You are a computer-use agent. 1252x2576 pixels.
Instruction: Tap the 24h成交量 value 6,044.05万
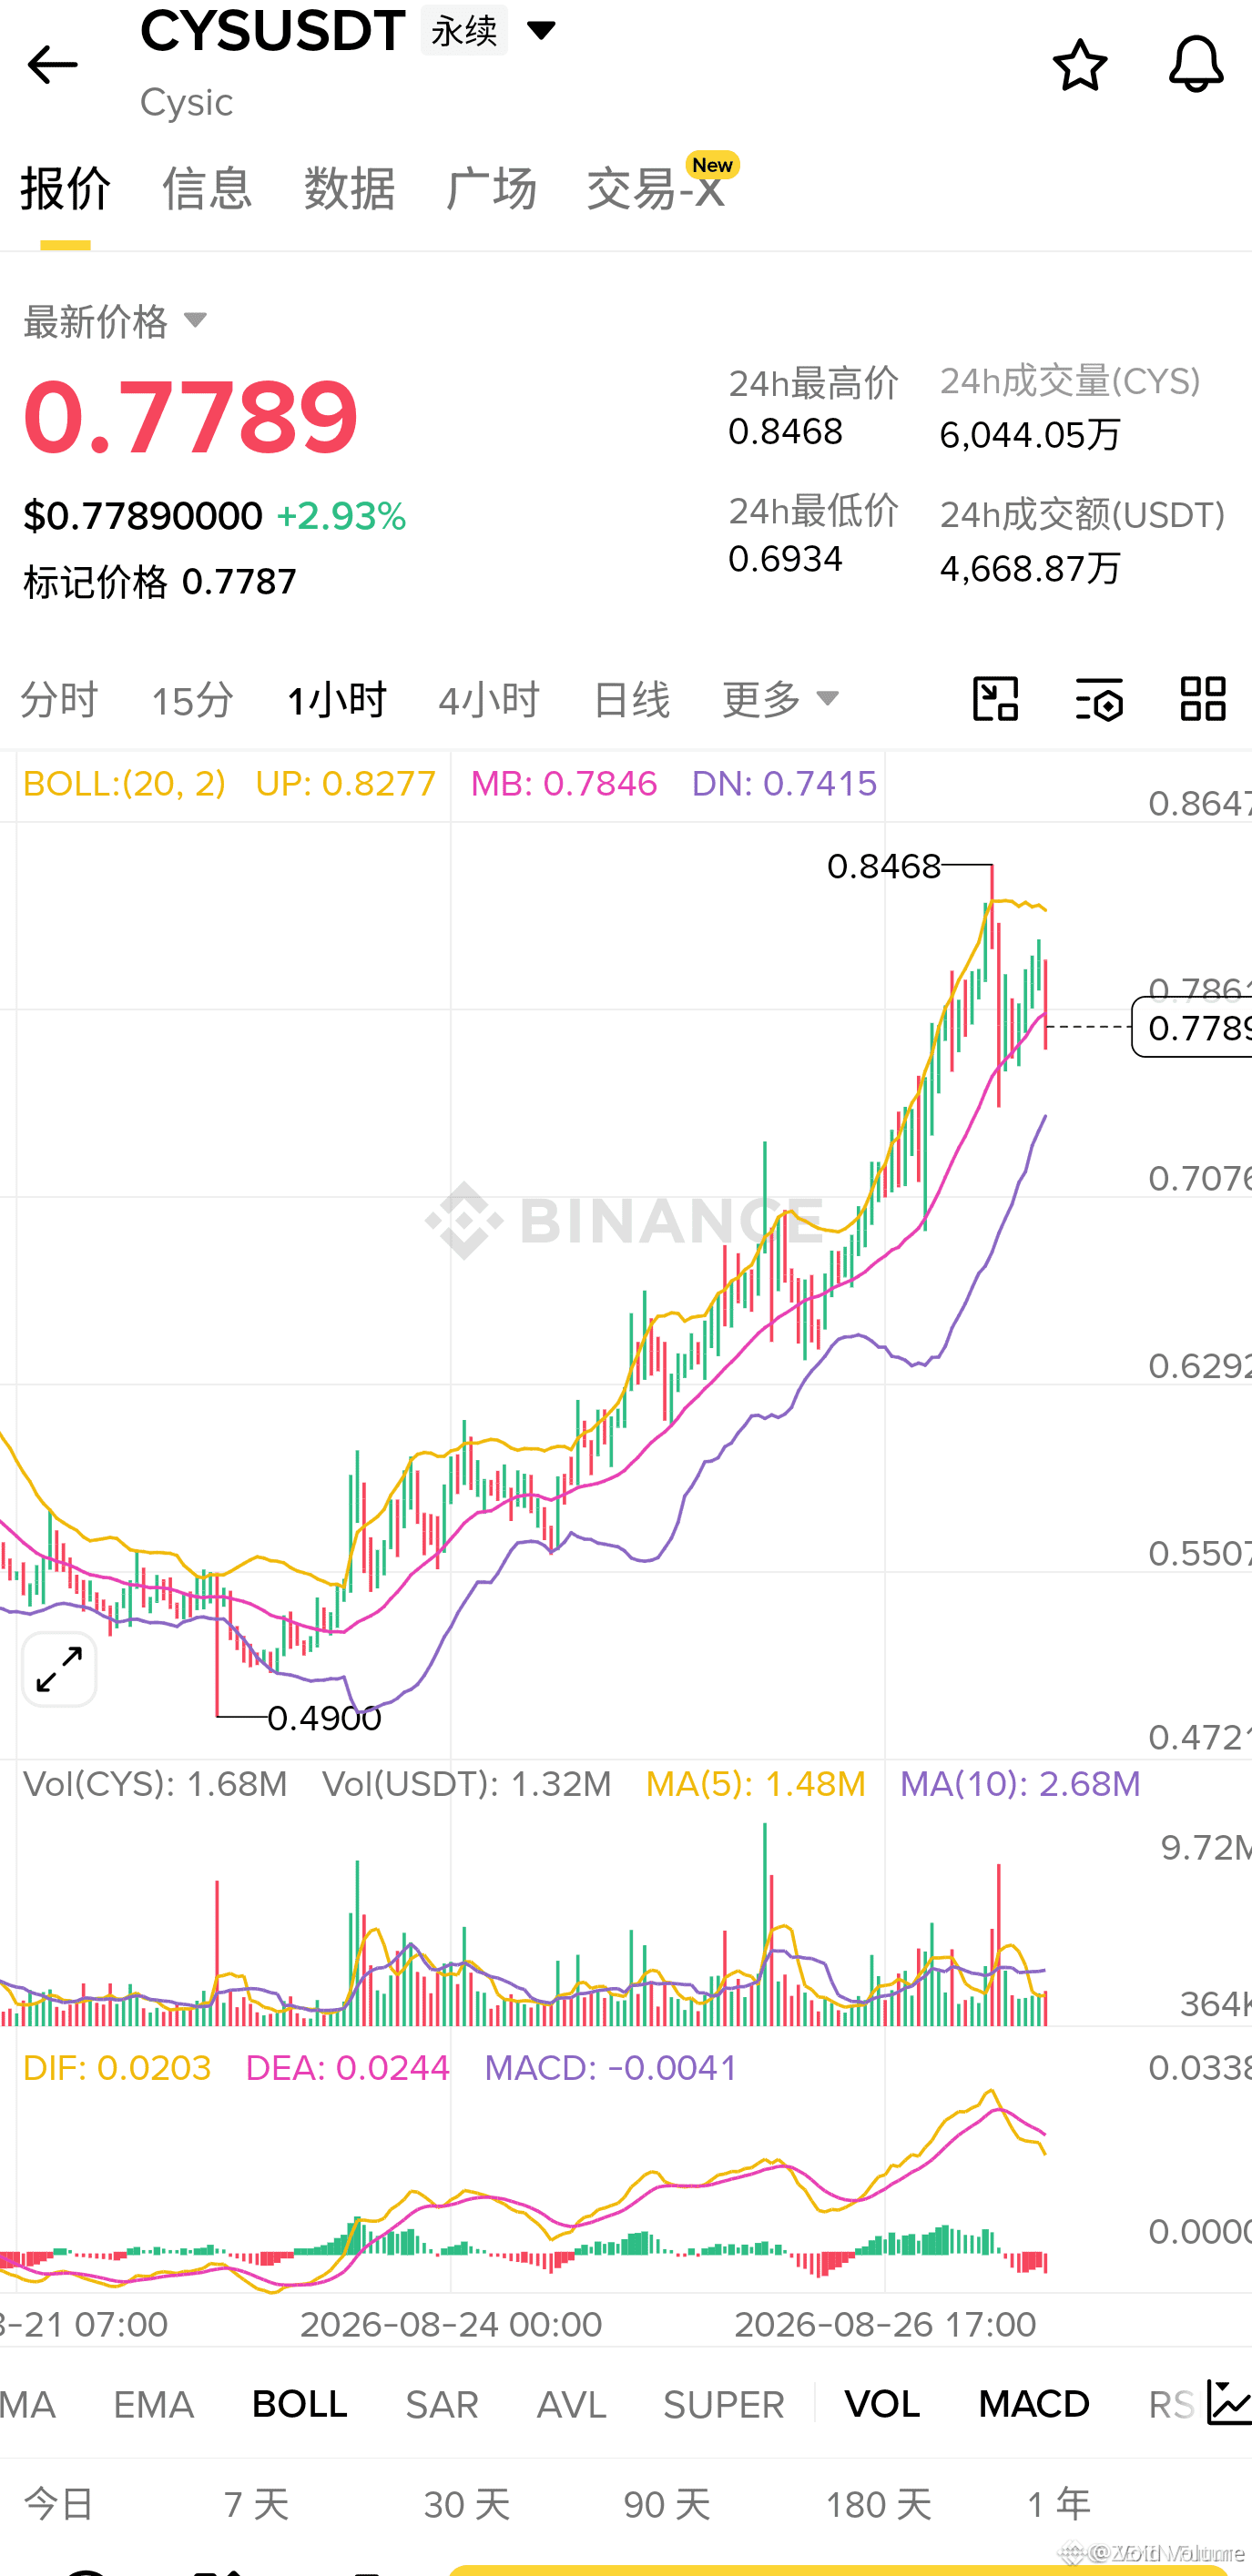click(x=1030, y=435)
